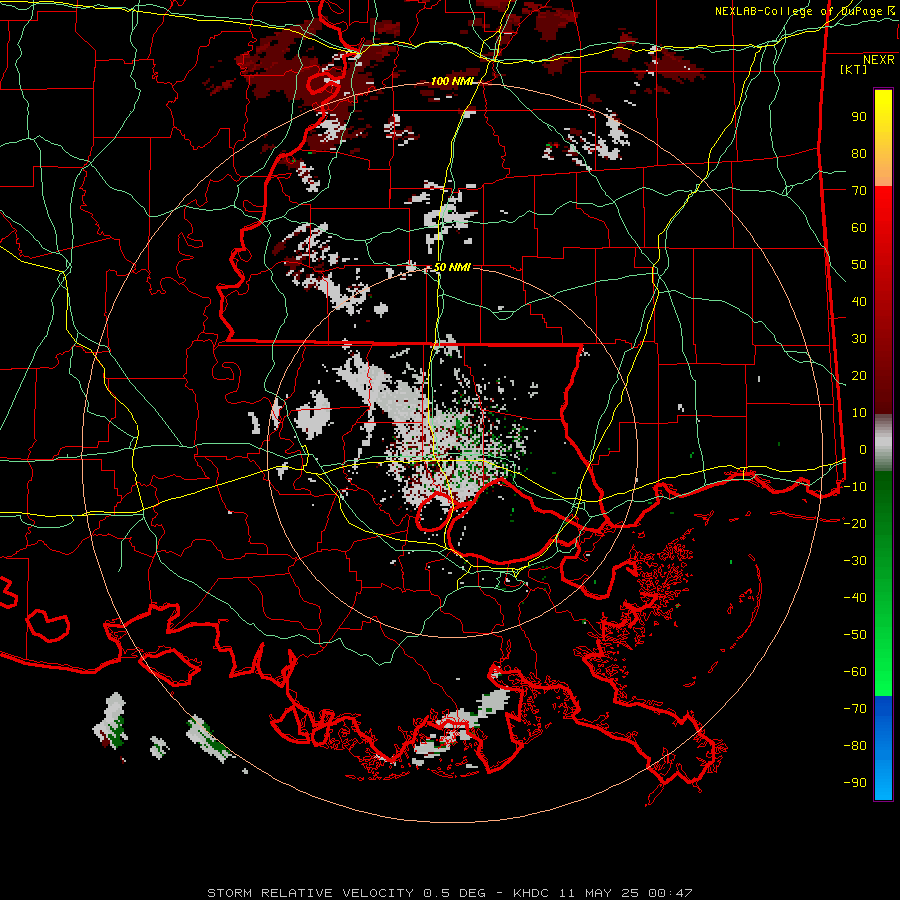Click the '50 NMI' range ring label
Image resolution: width=900 pixels, height=900 pixels.
click(x=452, y=267)
